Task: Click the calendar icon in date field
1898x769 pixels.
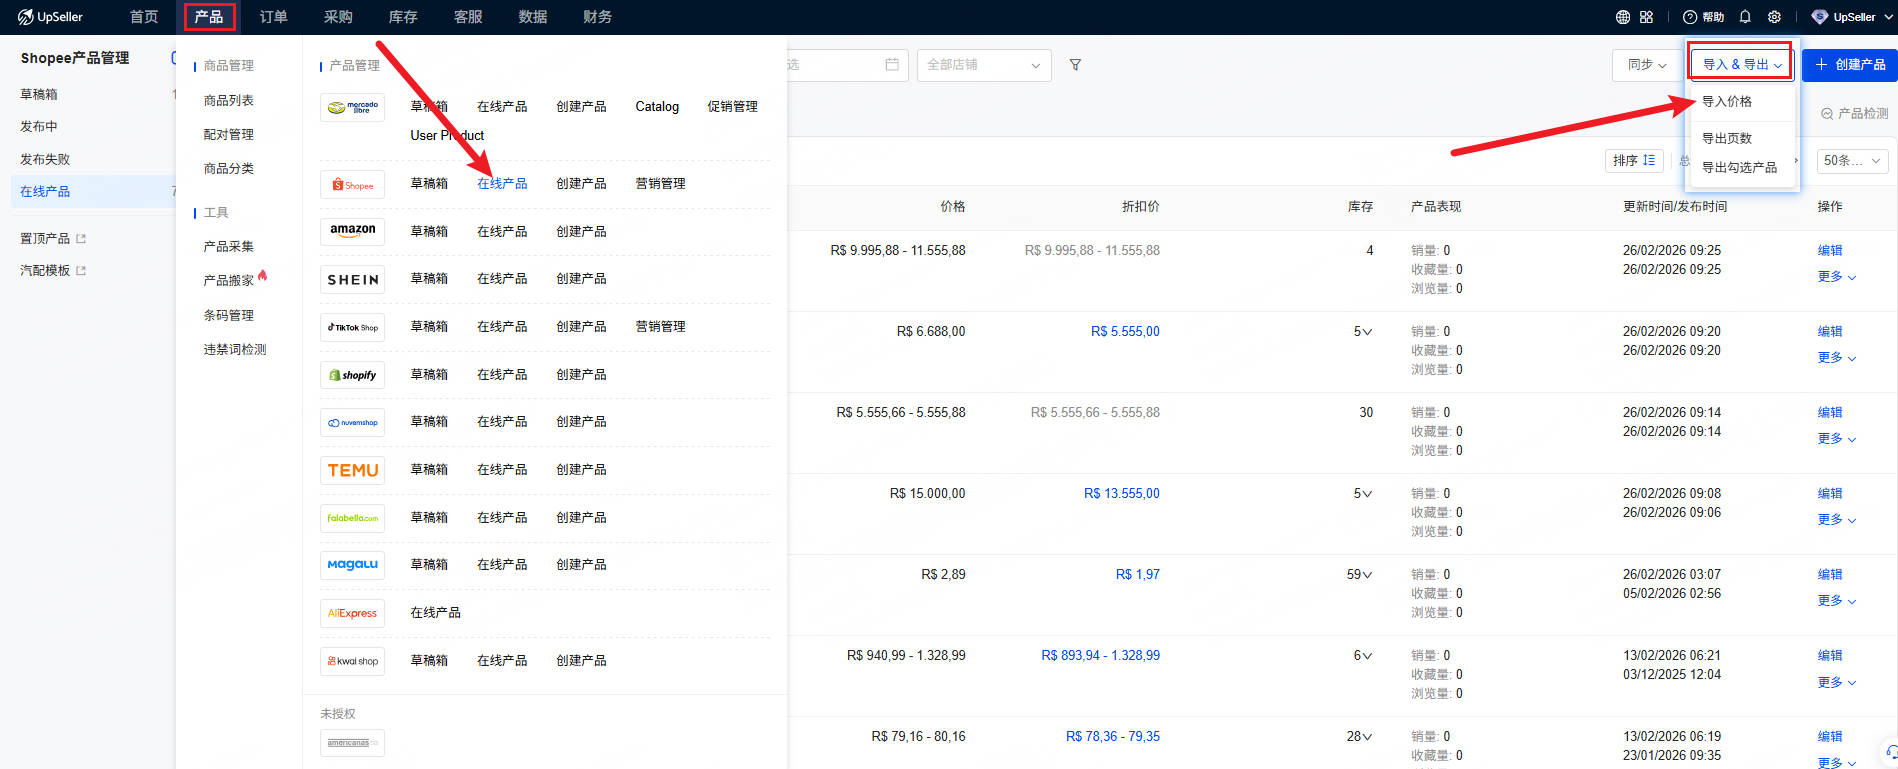Action: (x=892, y=65)
